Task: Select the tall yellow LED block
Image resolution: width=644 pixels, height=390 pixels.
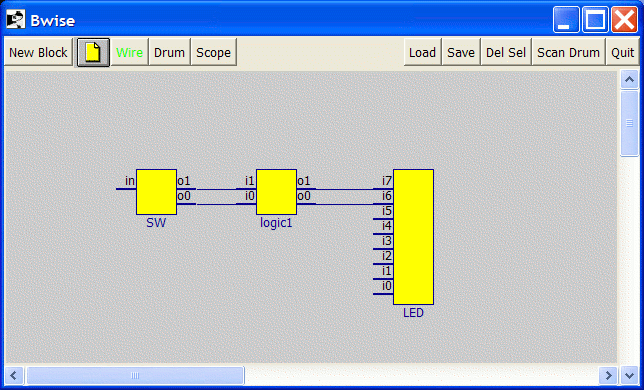Action: [x=413, y=237]
